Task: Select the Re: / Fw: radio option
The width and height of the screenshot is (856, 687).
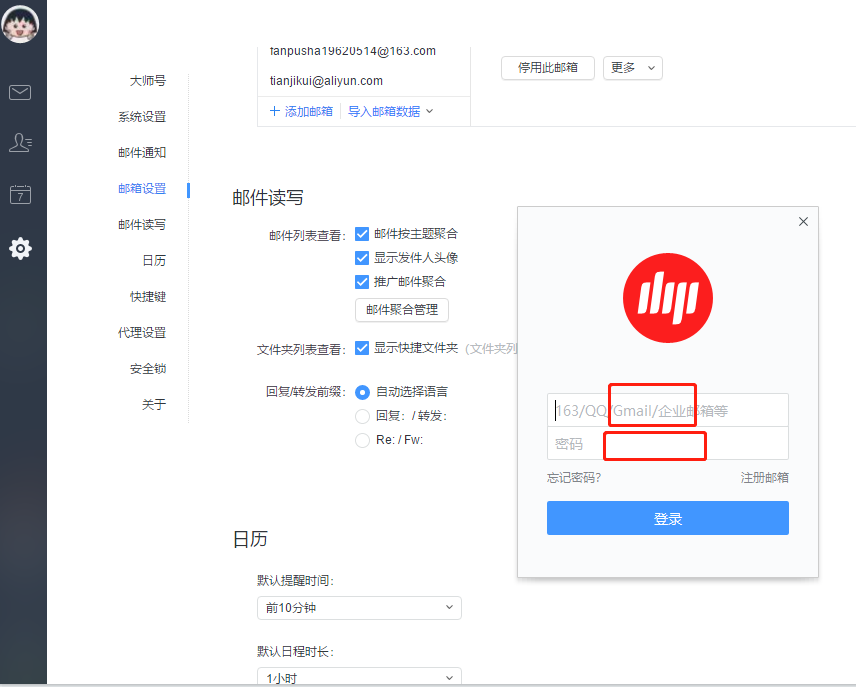Action: coord(363,440)
